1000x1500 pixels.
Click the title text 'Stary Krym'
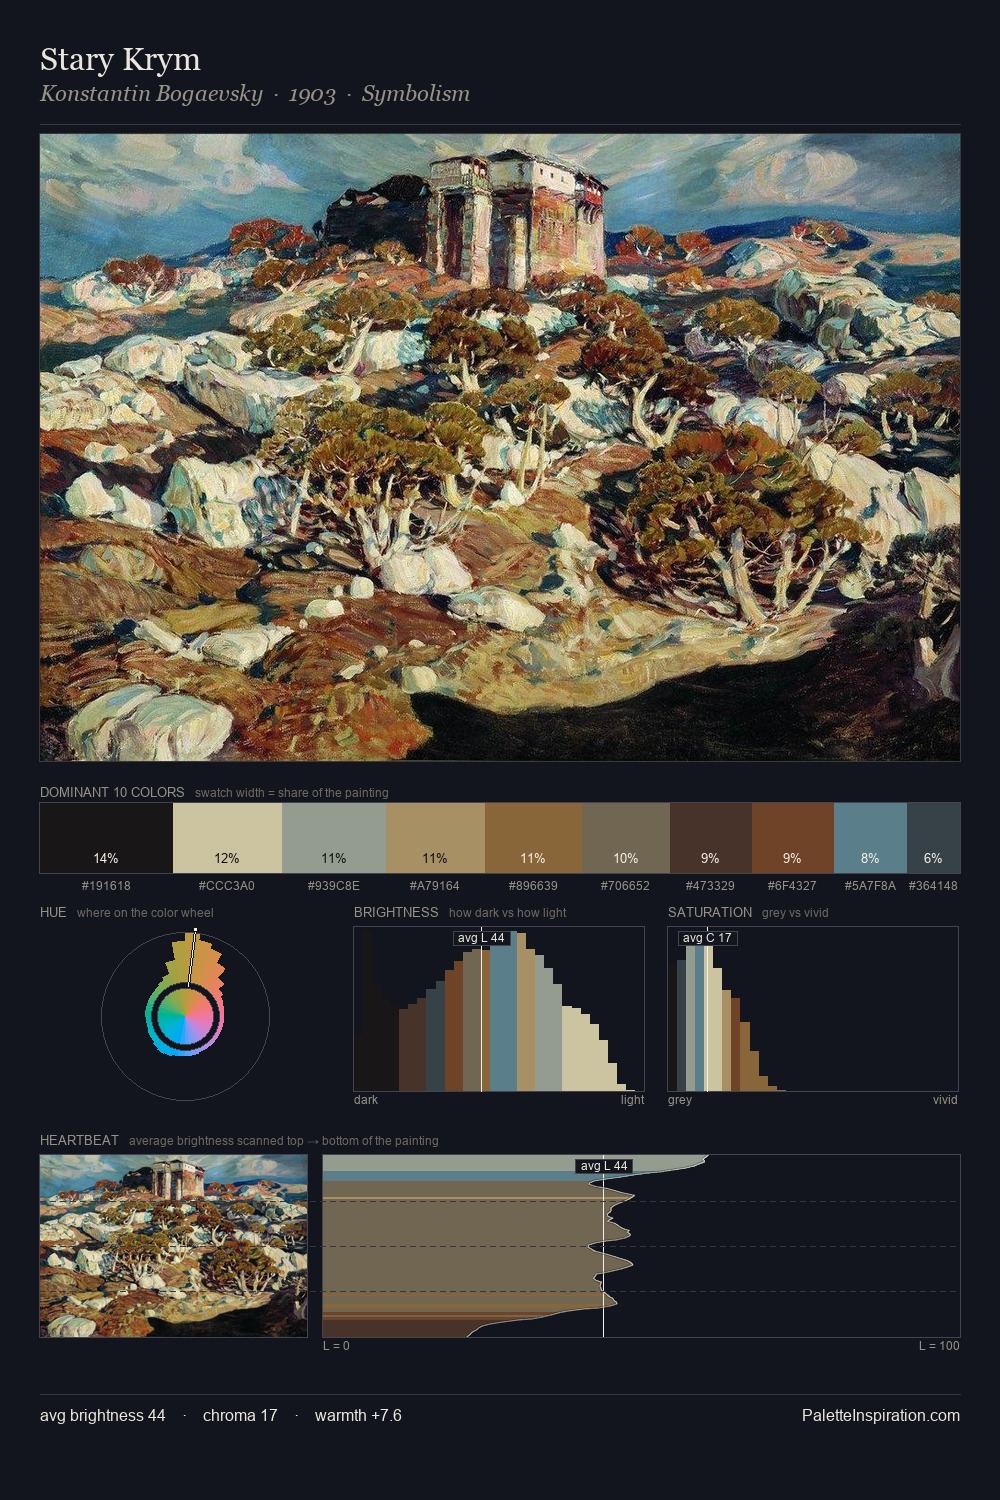click(120, 60)
